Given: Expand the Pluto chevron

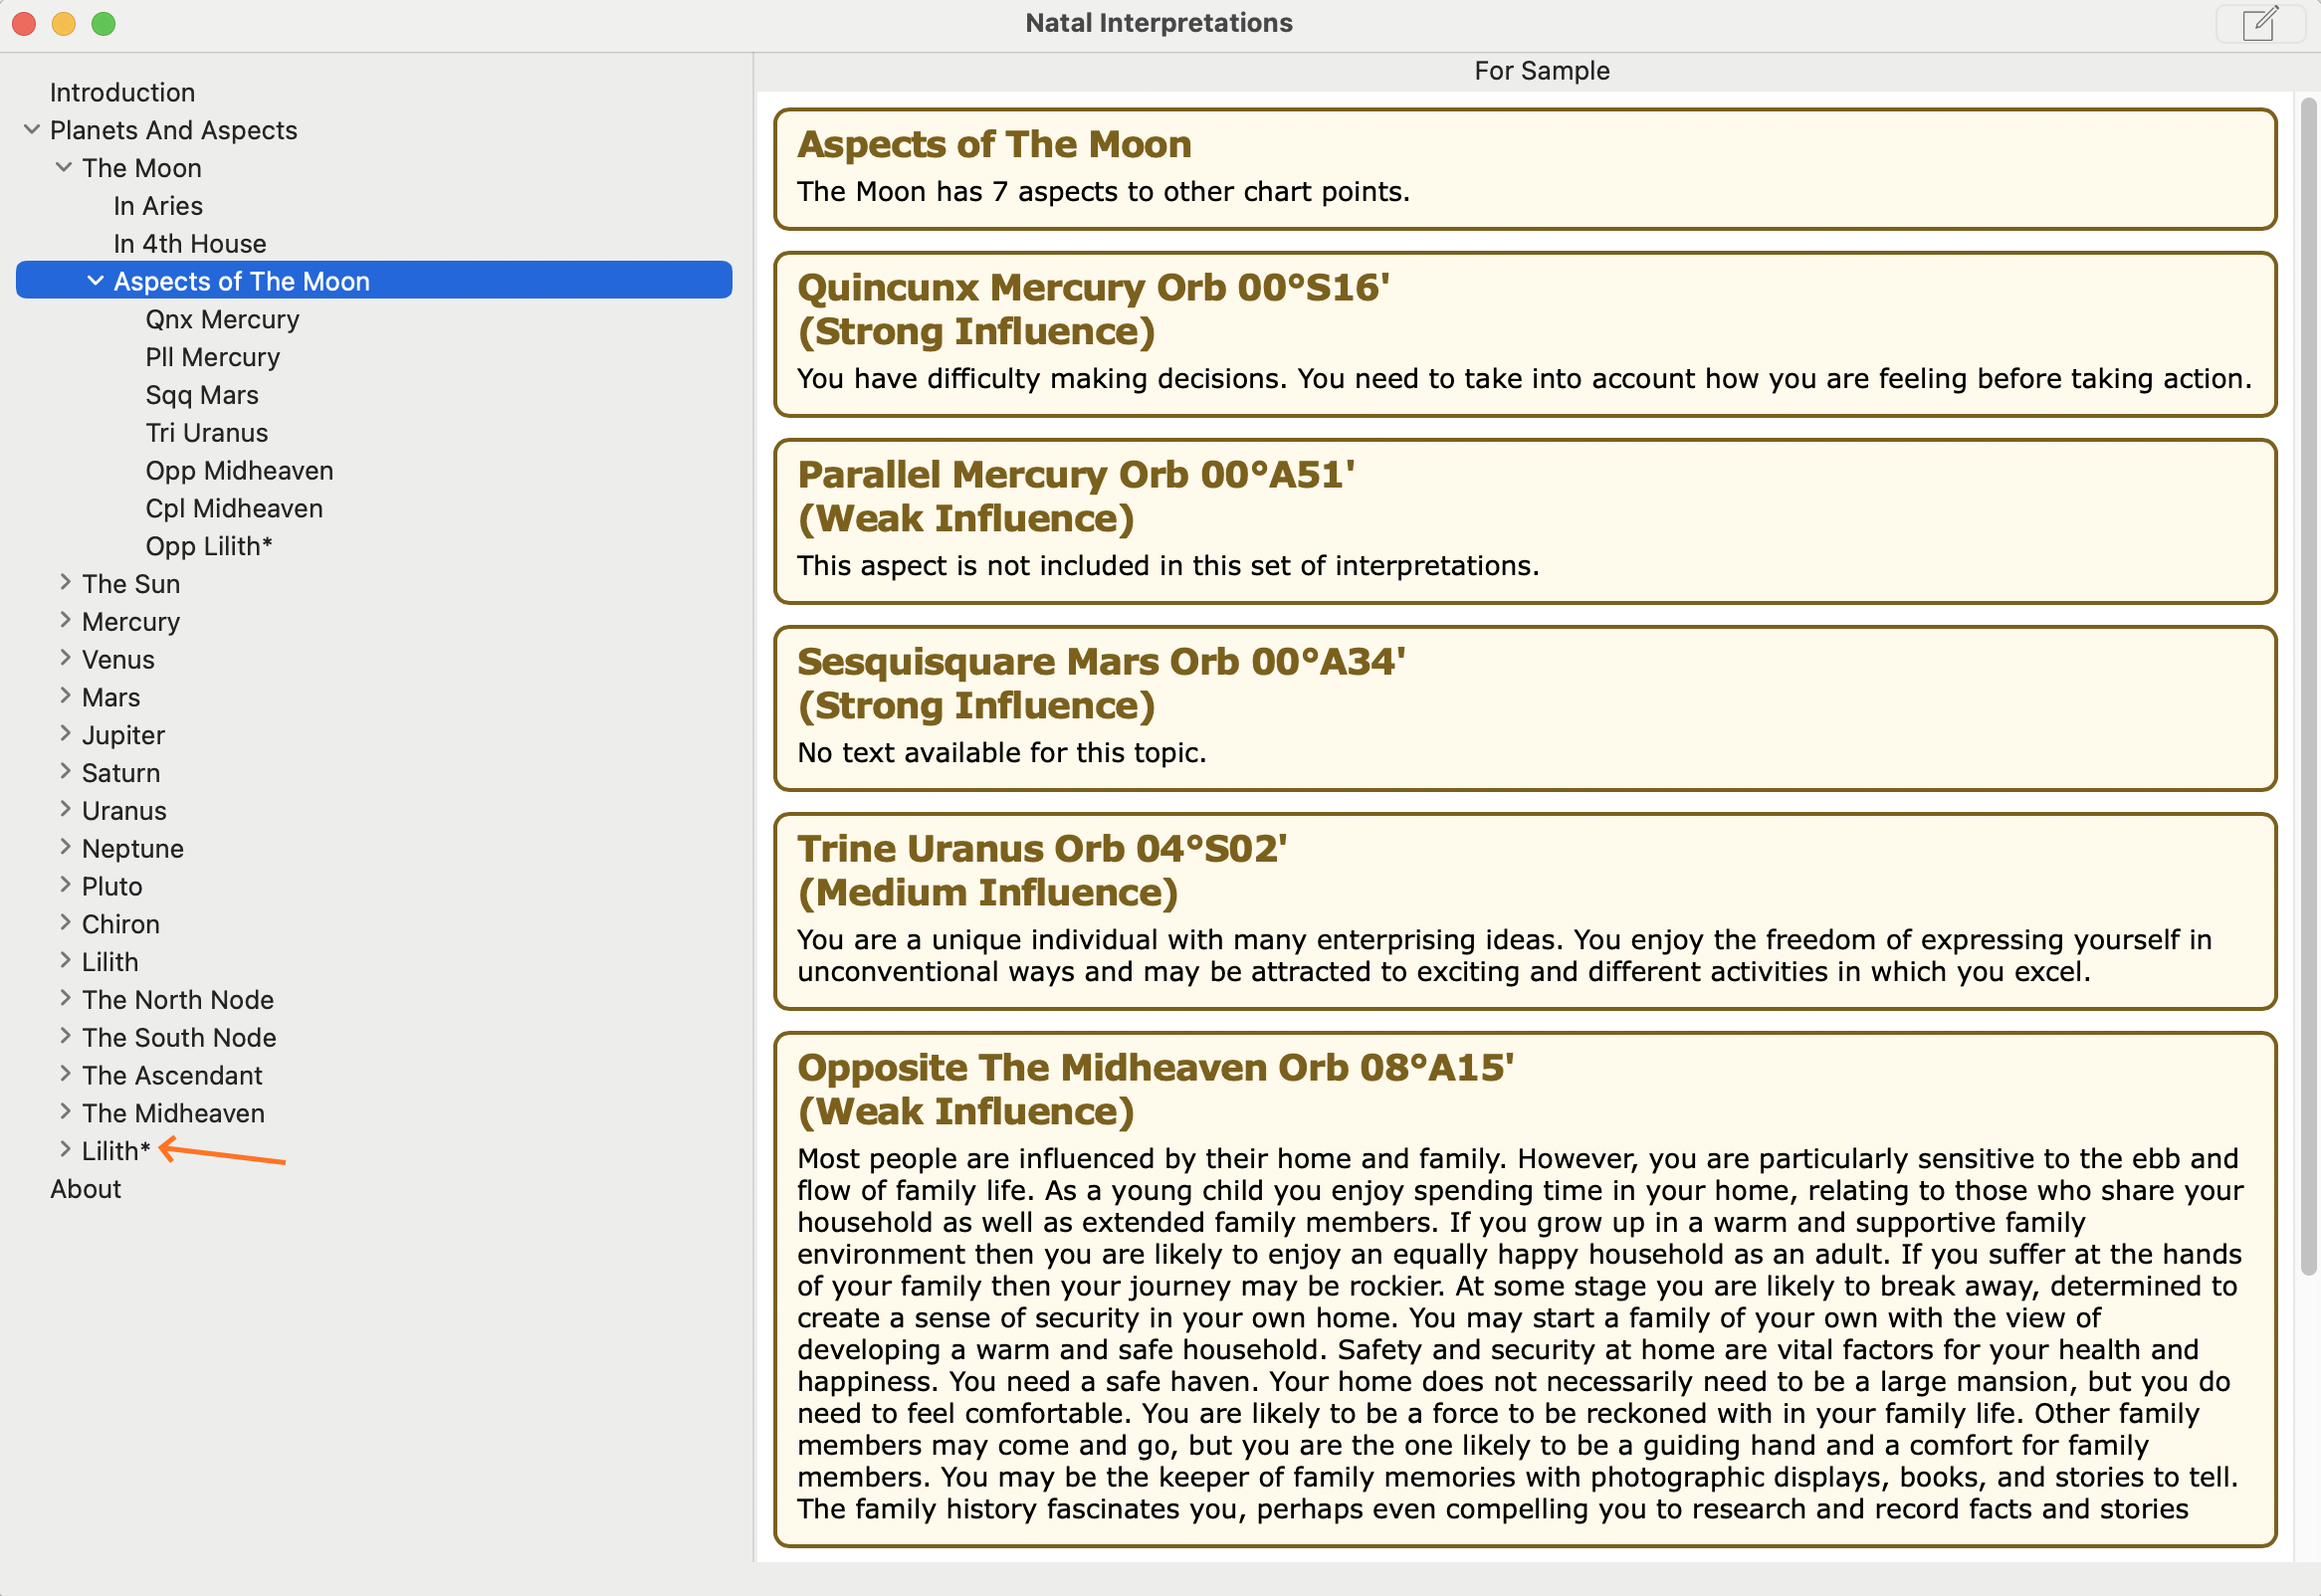Looking at the screenshot, I should (x=65, y=885).
